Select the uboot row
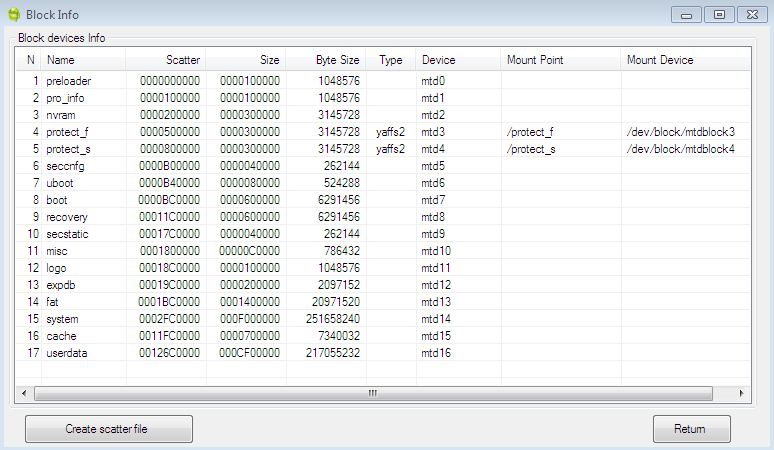774x450 pixels. 383,183
